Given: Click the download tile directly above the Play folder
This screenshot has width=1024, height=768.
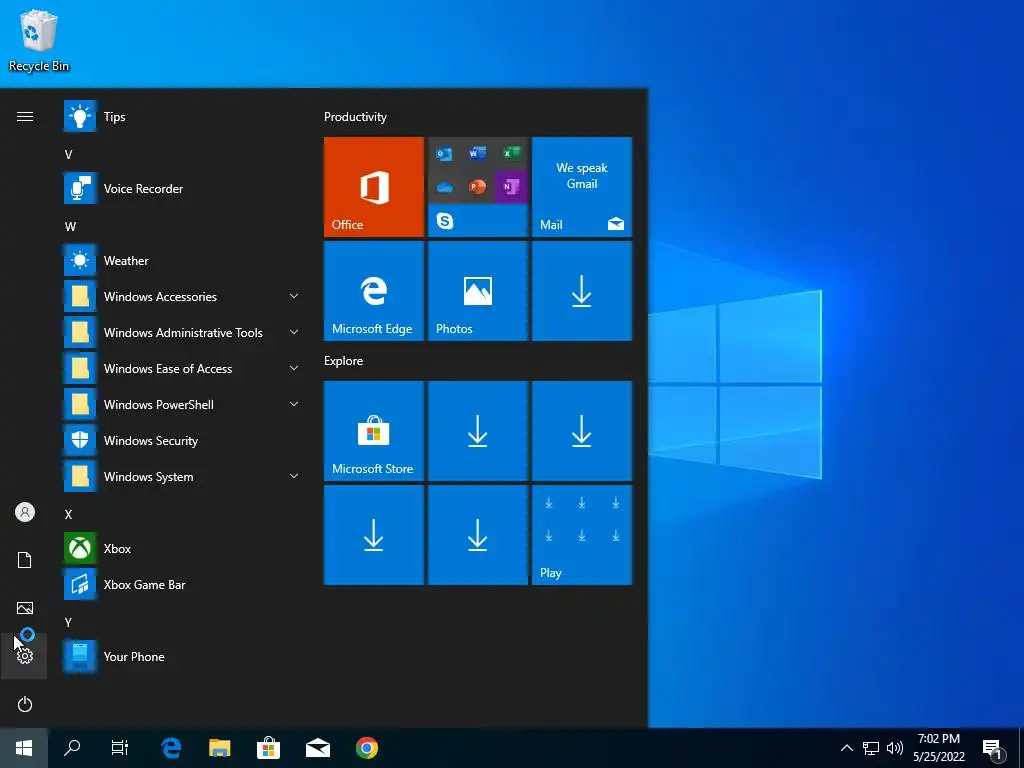Looking at the screenshot, I should click(582, 431).
